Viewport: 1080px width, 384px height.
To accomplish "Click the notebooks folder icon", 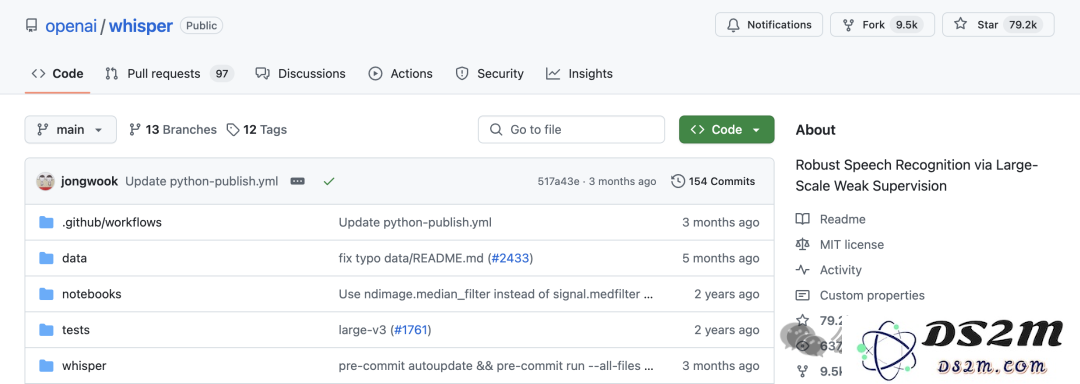I will coord(46,294).
